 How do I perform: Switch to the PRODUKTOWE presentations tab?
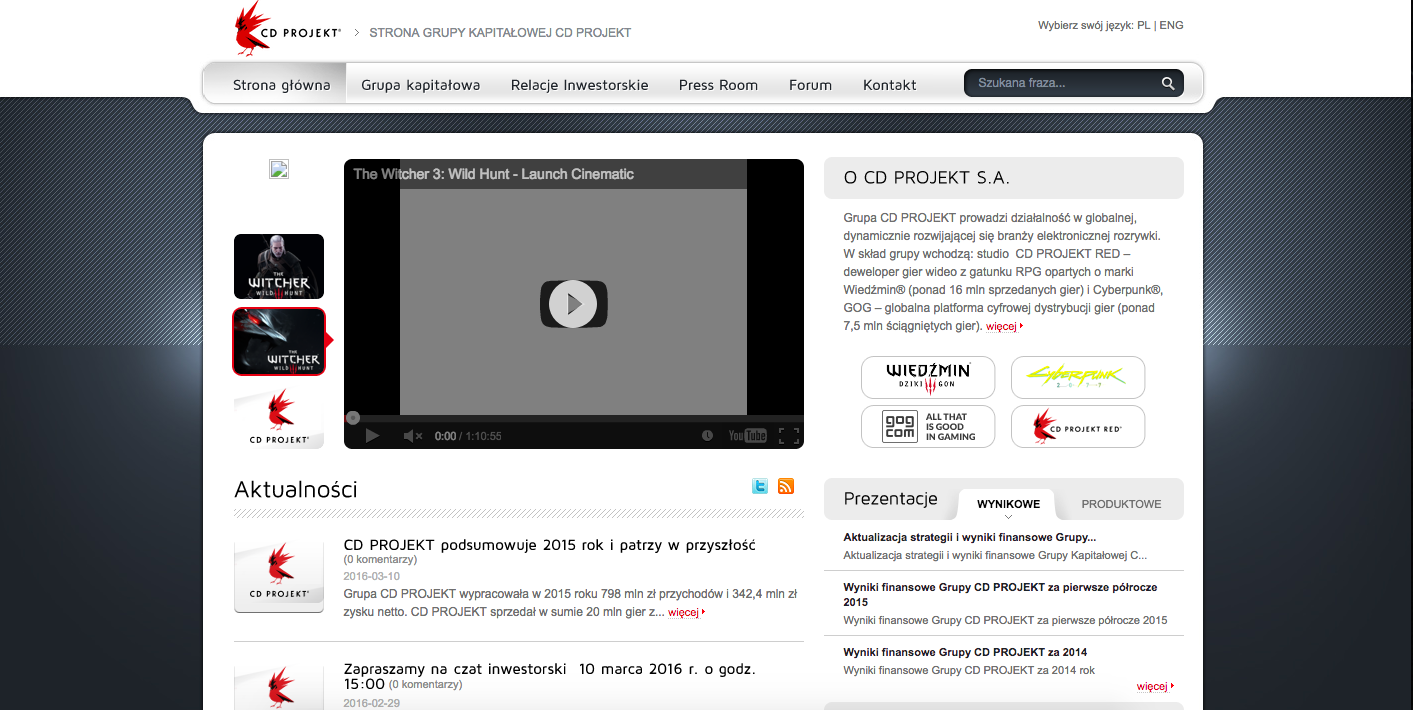pyautogui.click(x=1121, y=504)
